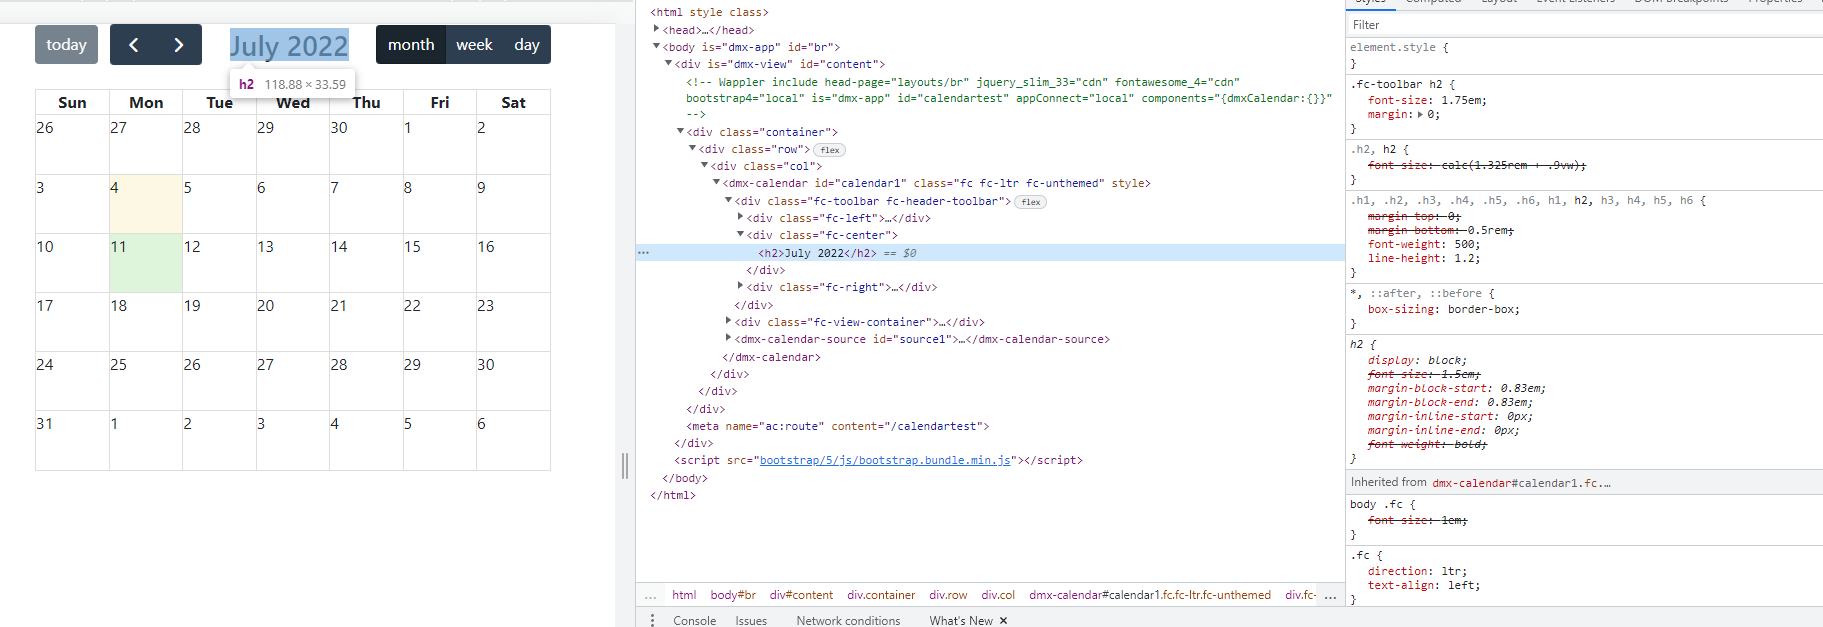This screenshot has width=1823, height=627.
Task: Select the closing /dmx-calendar tag row
Action: pyautogui.click(x=771, y=357)
